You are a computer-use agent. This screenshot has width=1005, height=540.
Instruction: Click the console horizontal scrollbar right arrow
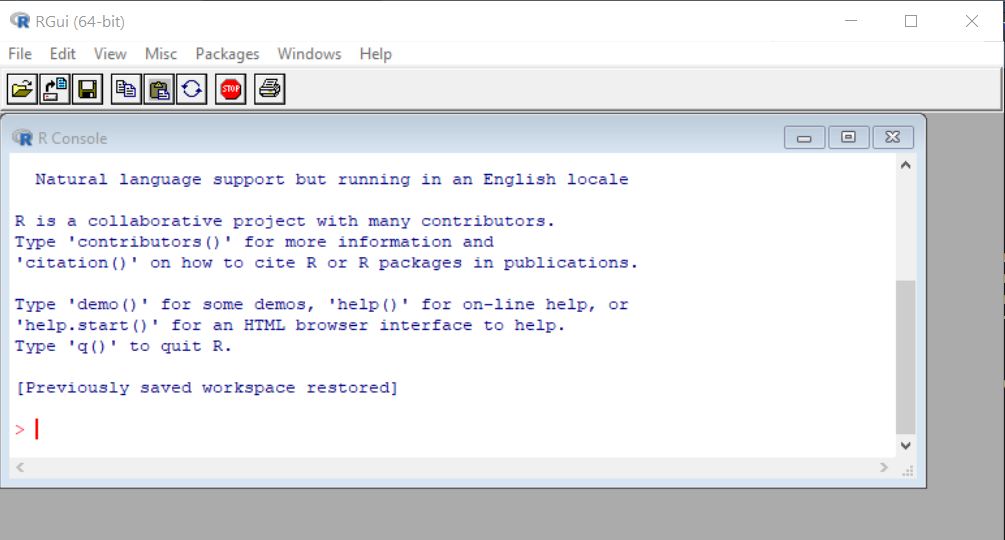click(x=884, y=468)
